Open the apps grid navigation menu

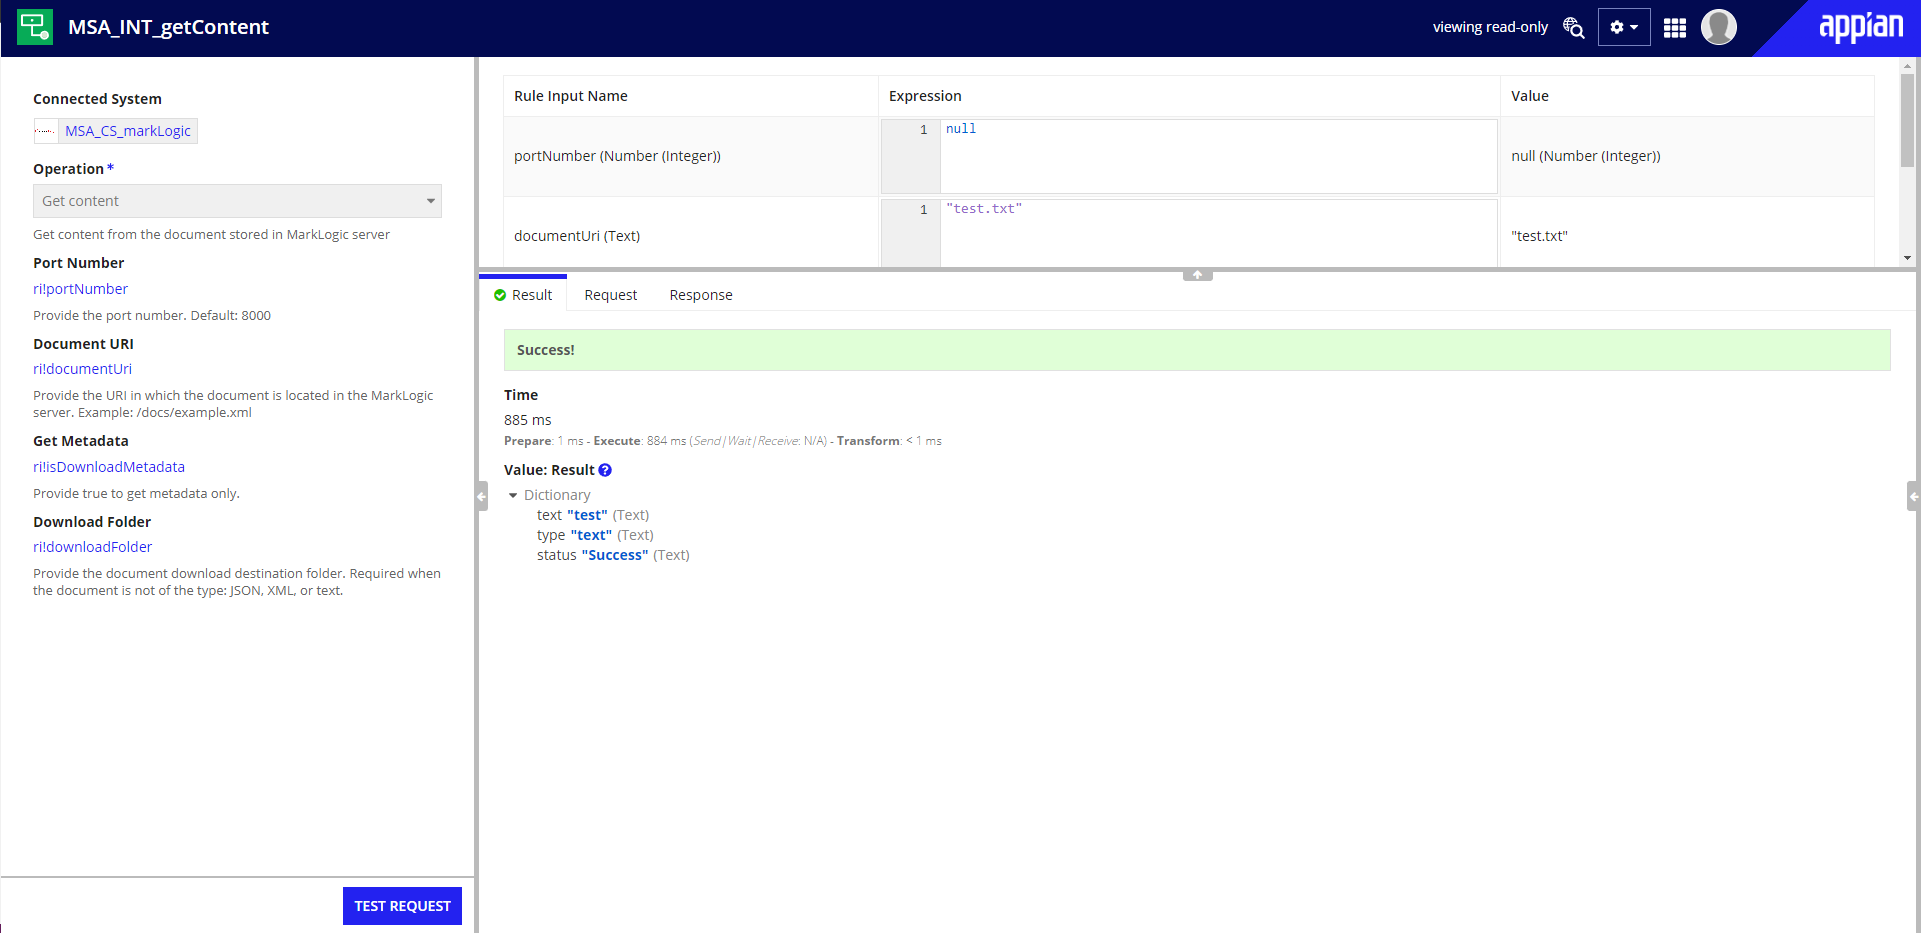click(x=1675, y=28)
